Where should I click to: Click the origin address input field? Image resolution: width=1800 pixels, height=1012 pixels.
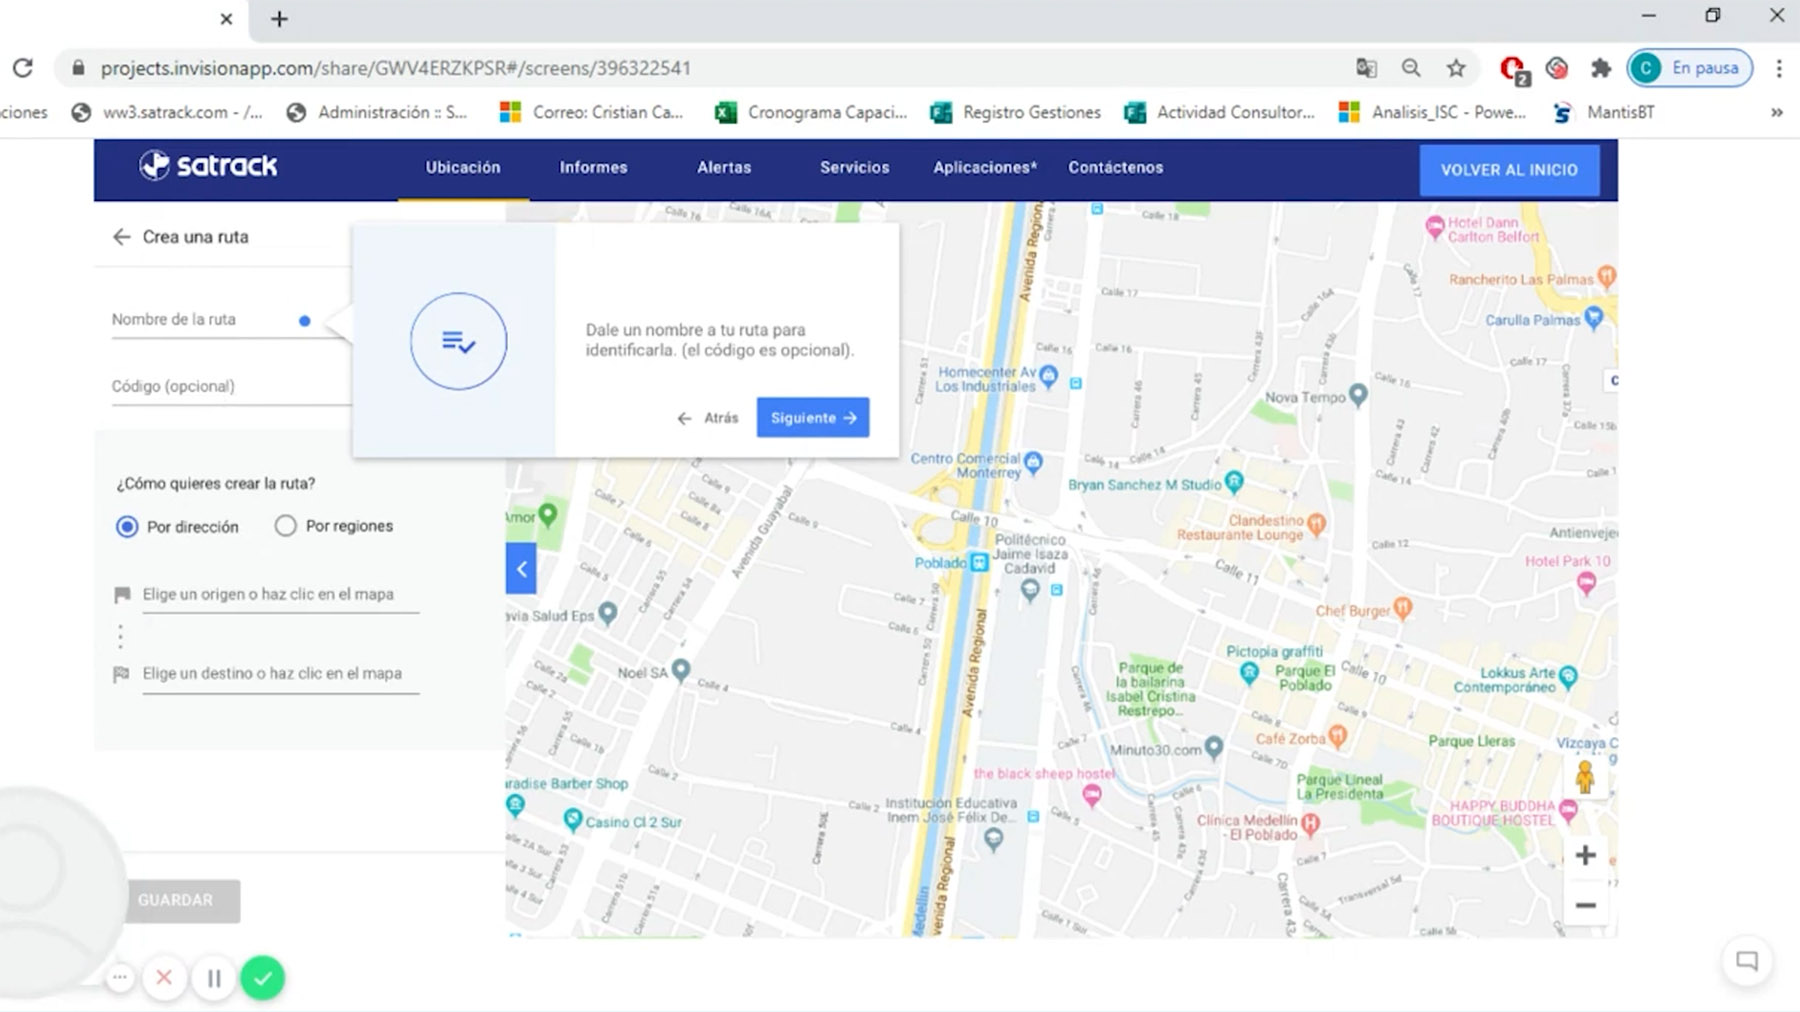280,595
